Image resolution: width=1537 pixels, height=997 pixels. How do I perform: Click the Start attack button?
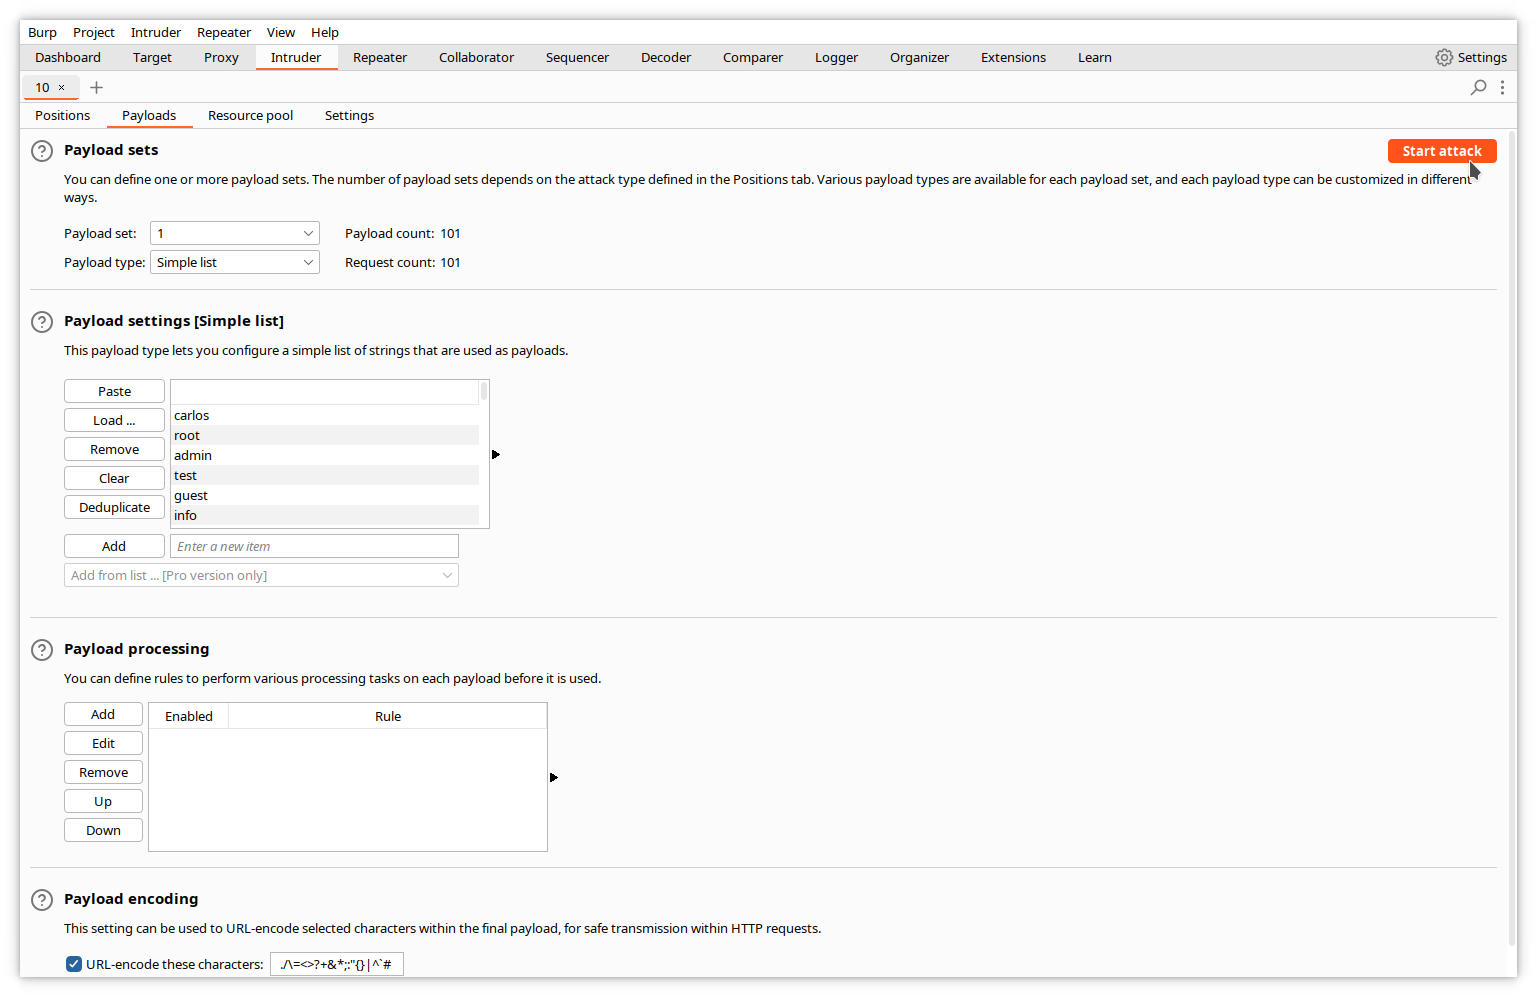point(1441,151)
